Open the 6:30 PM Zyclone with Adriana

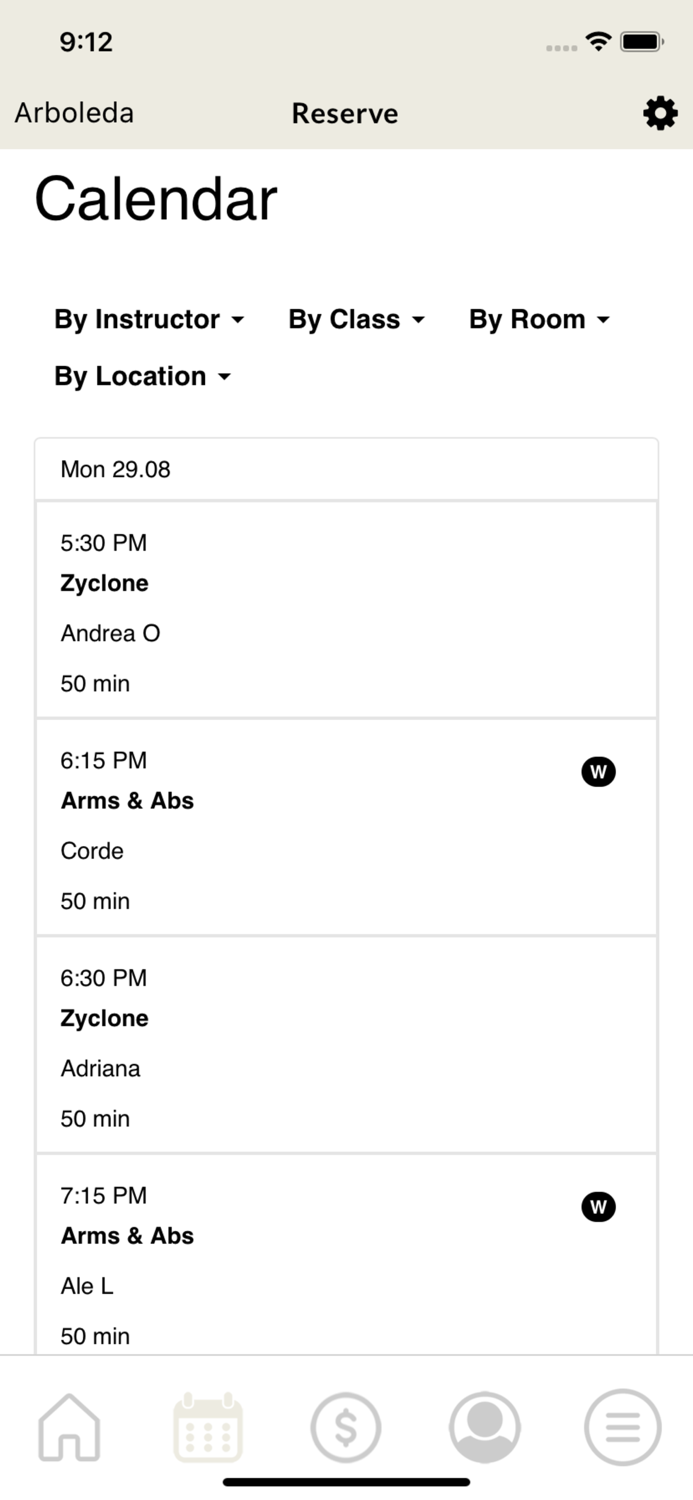[346, 1045]
